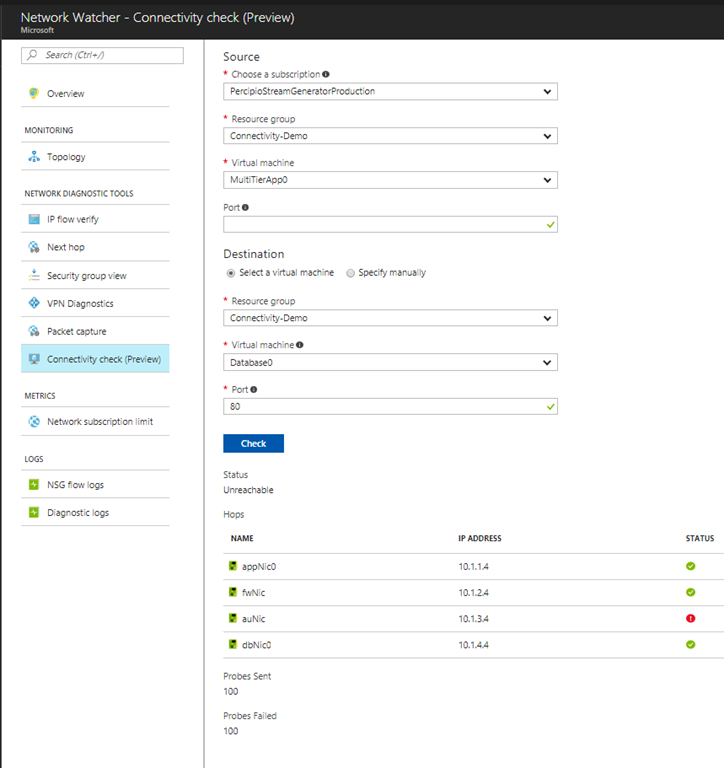Click the source Port info icon

point(245,207)
